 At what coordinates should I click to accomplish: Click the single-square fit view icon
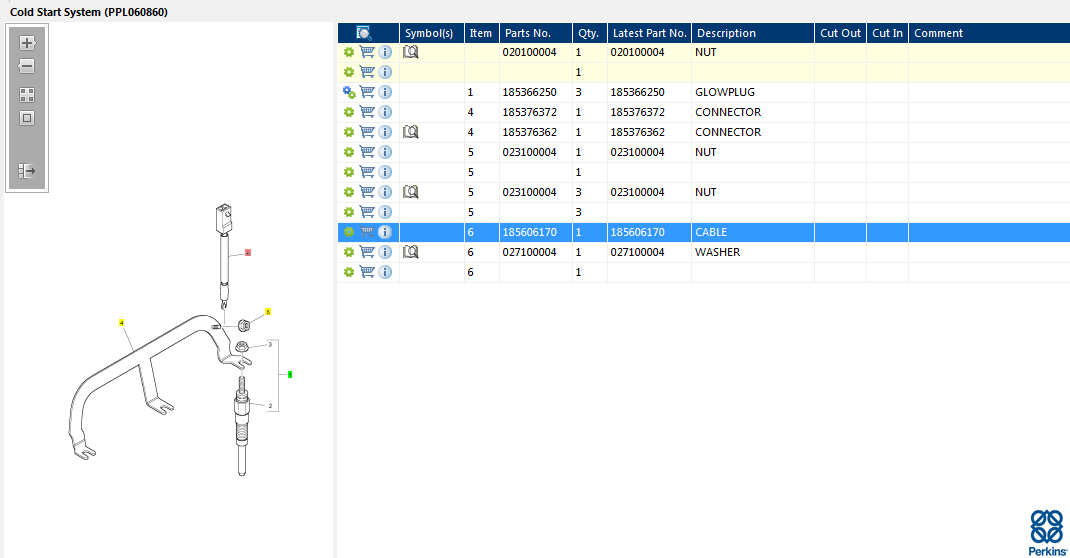pyautogui.click(x=27, y=118)
